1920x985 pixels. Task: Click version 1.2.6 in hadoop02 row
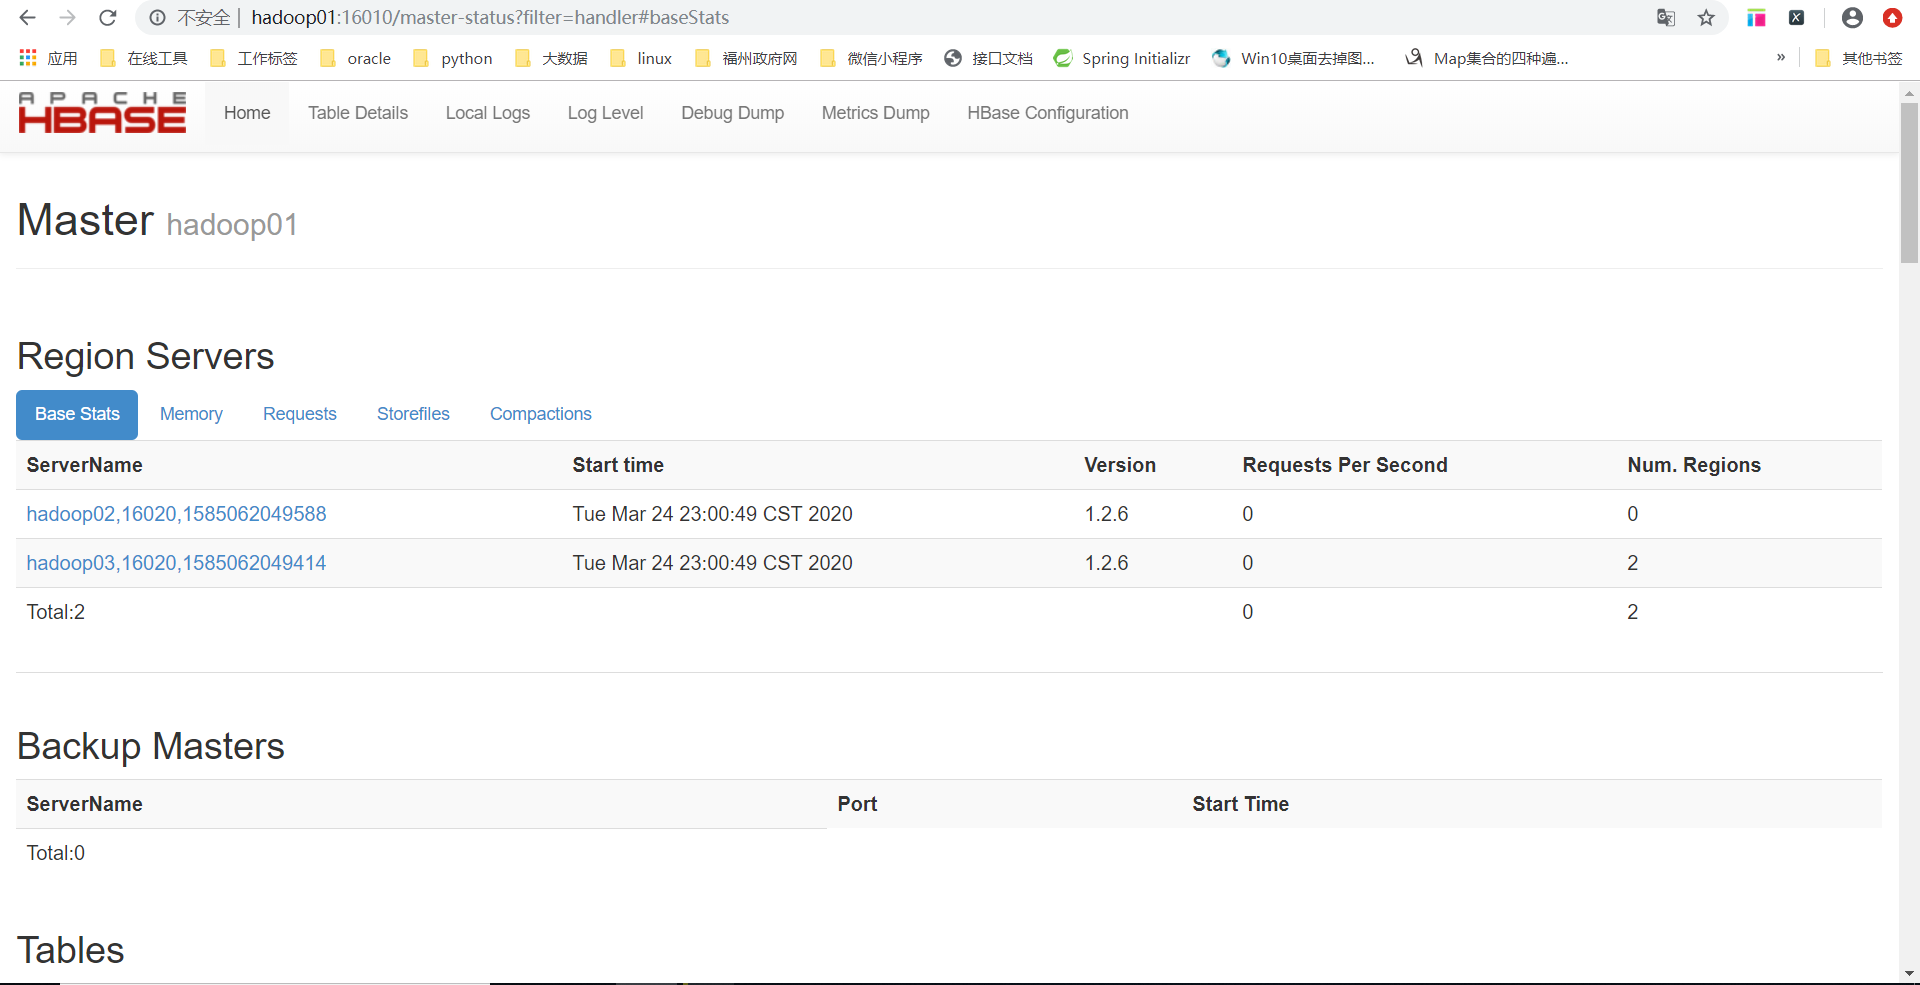tap(1106, 514)
